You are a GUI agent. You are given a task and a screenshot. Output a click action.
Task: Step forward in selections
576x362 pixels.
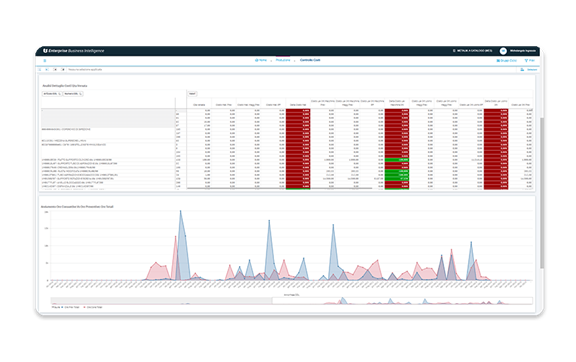55,69
